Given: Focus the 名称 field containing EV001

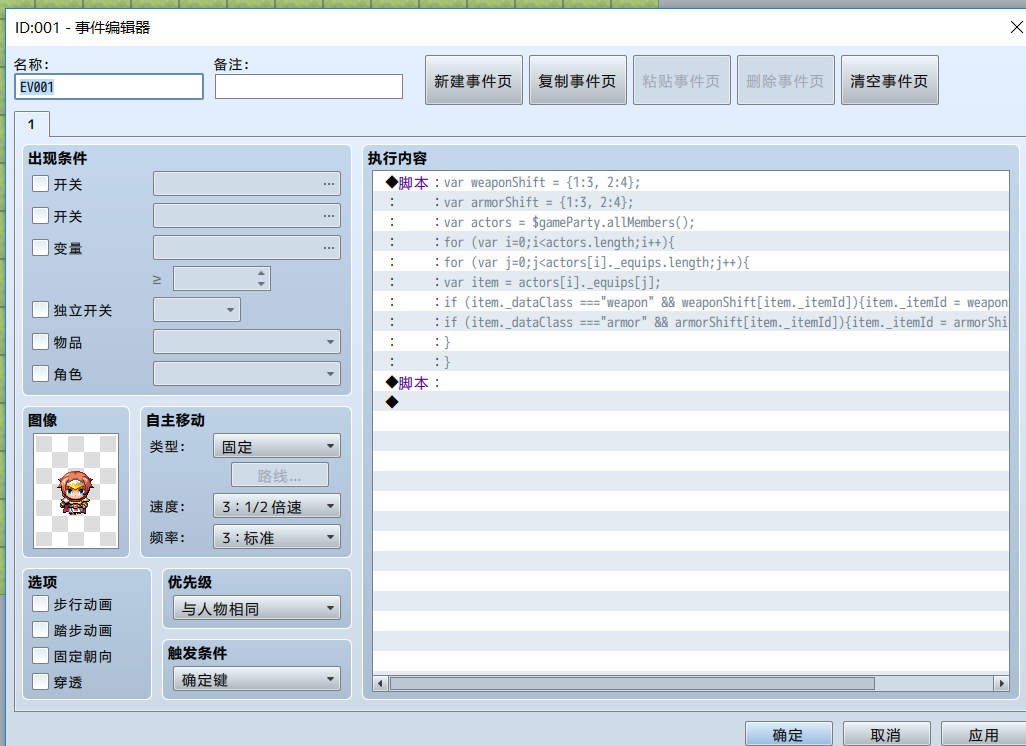Looking at the screenshot, I should tap(109, 86).
